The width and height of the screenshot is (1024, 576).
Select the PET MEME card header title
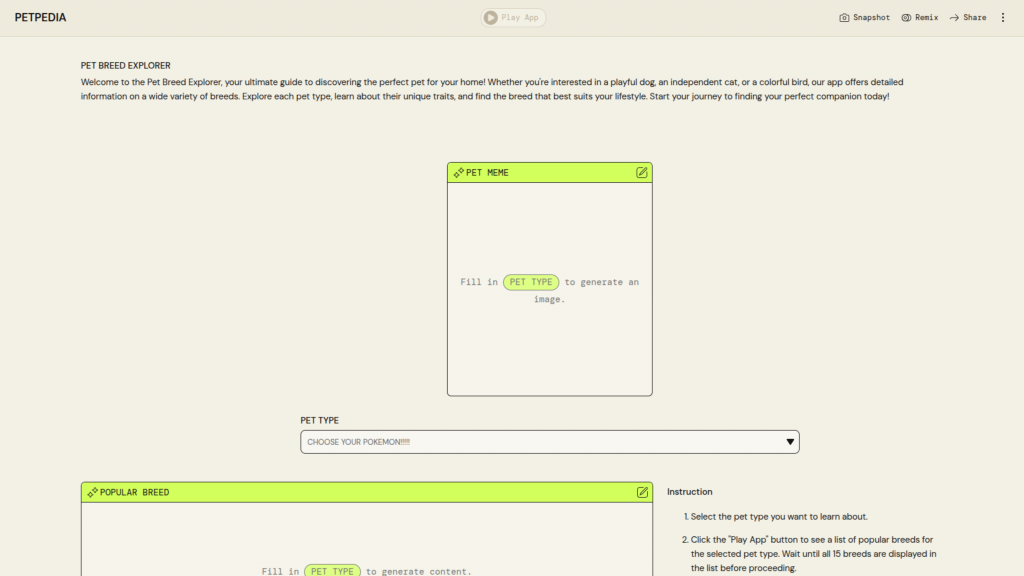click(487, 173)
